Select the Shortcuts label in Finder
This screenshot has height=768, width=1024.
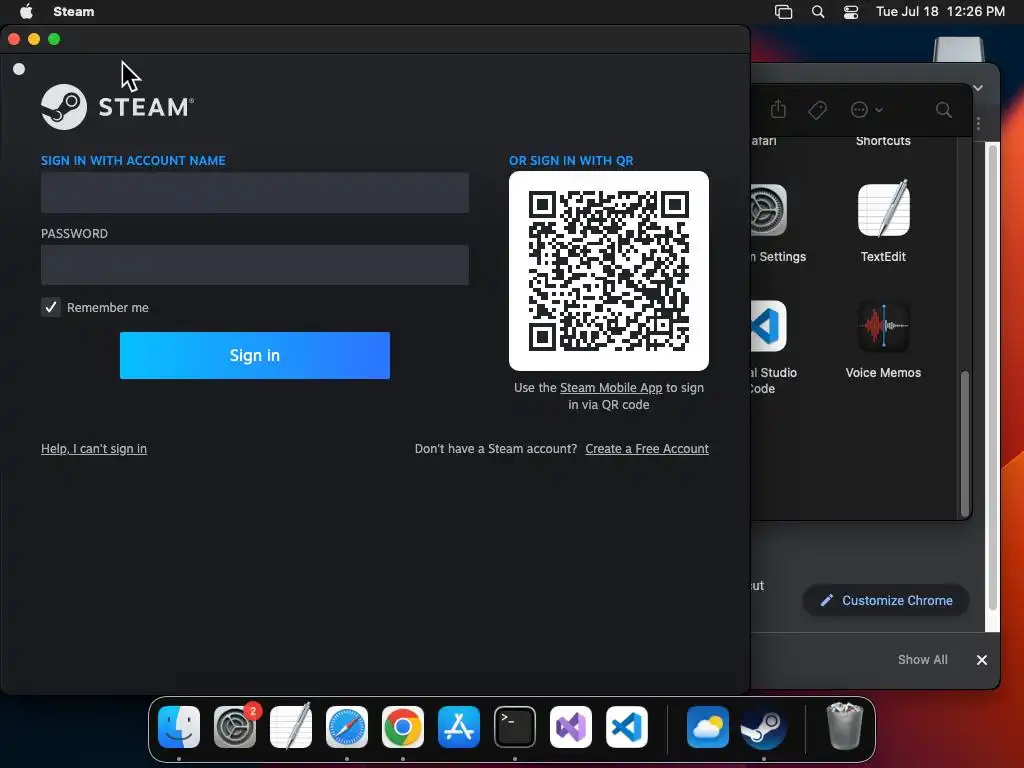coord(883,140)
